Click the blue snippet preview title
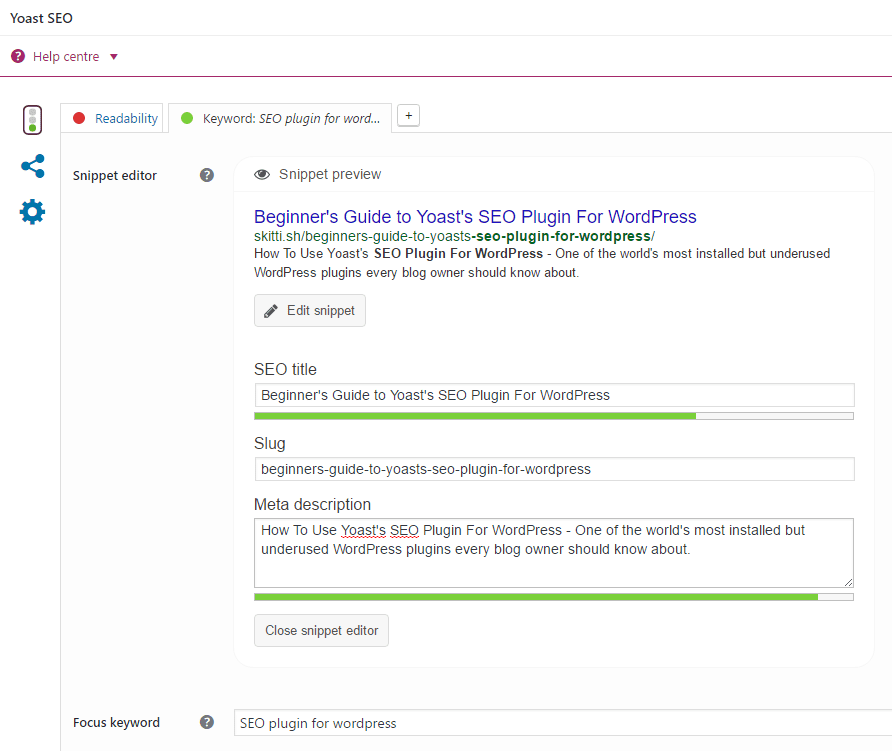 [x=475, y=217]
